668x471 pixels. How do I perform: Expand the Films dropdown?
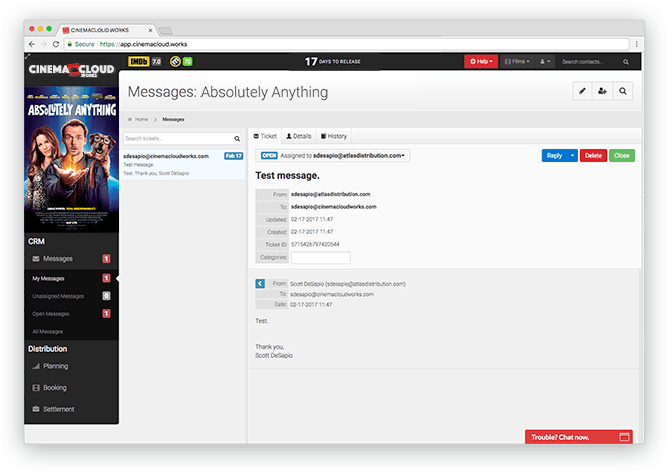[517, 62]
